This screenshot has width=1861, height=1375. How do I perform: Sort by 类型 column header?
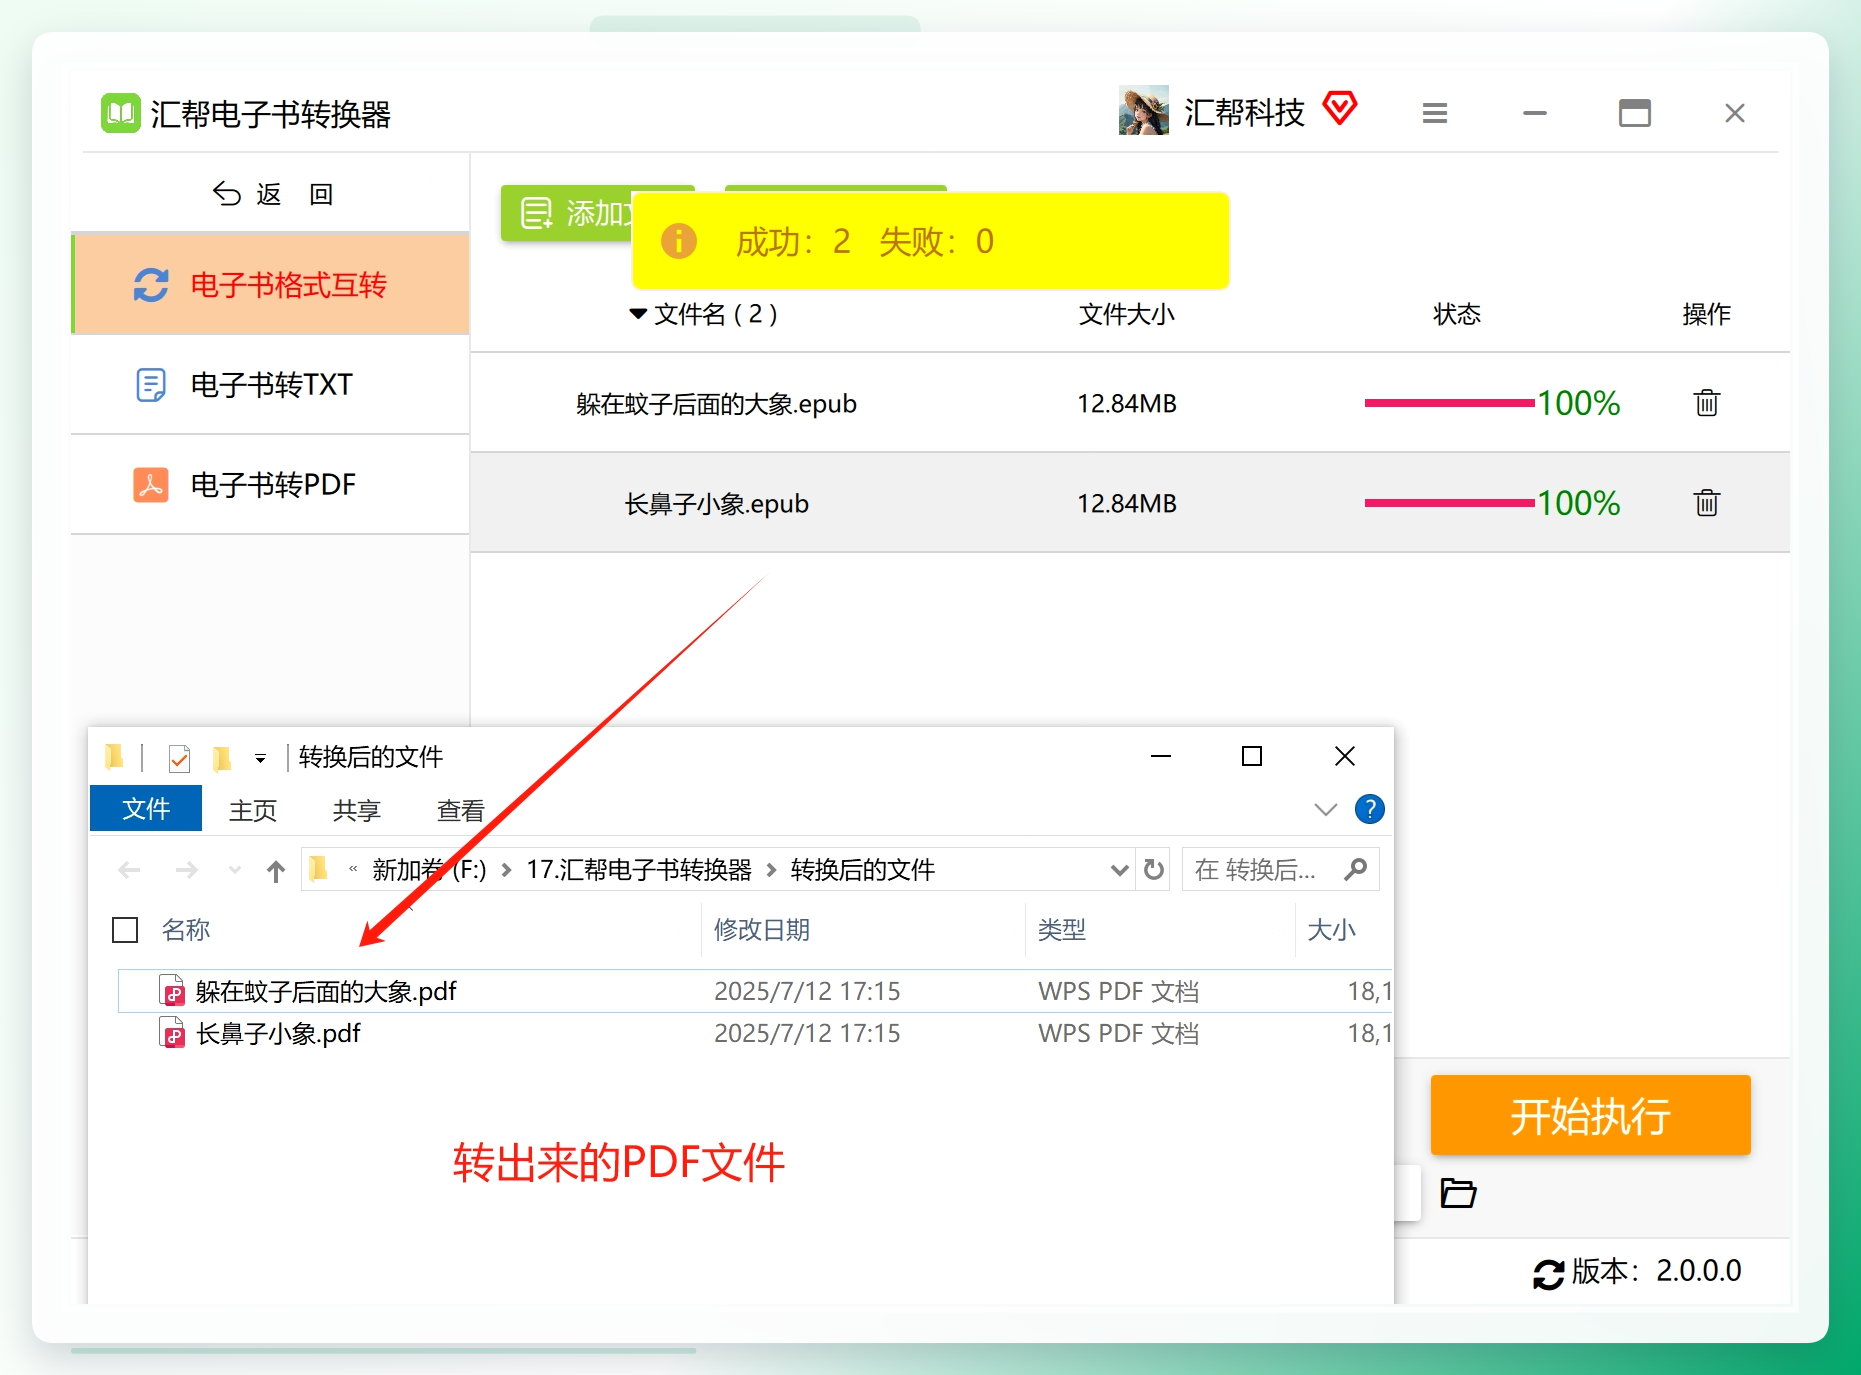(x=1061, y=930)
